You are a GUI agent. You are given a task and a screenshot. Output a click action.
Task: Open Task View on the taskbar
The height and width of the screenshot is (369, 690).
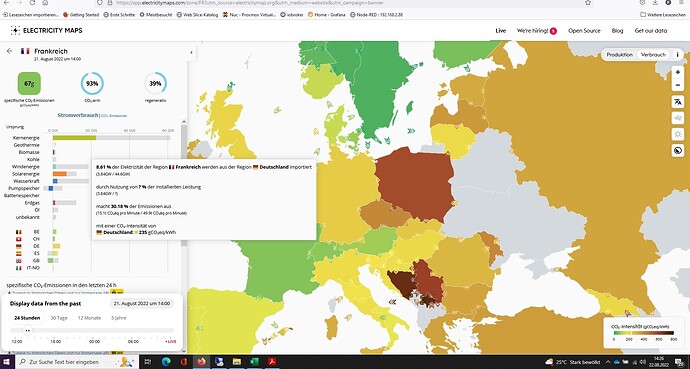coord(148,362)
